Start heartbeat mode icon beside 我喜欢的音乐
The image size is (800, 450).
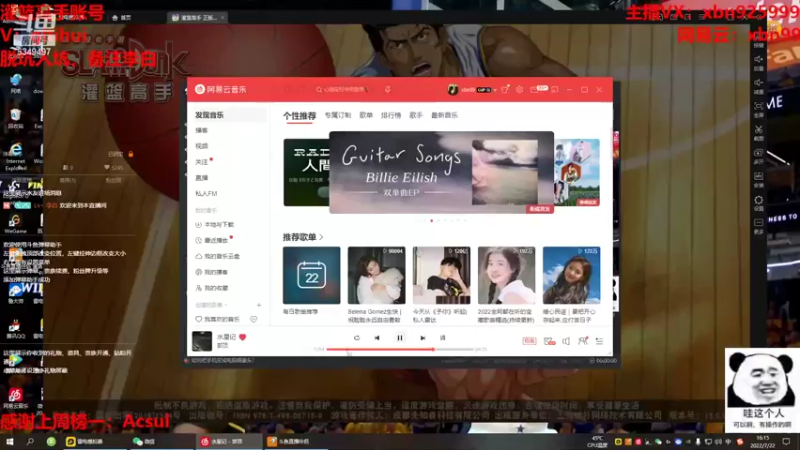click(254, 319)
